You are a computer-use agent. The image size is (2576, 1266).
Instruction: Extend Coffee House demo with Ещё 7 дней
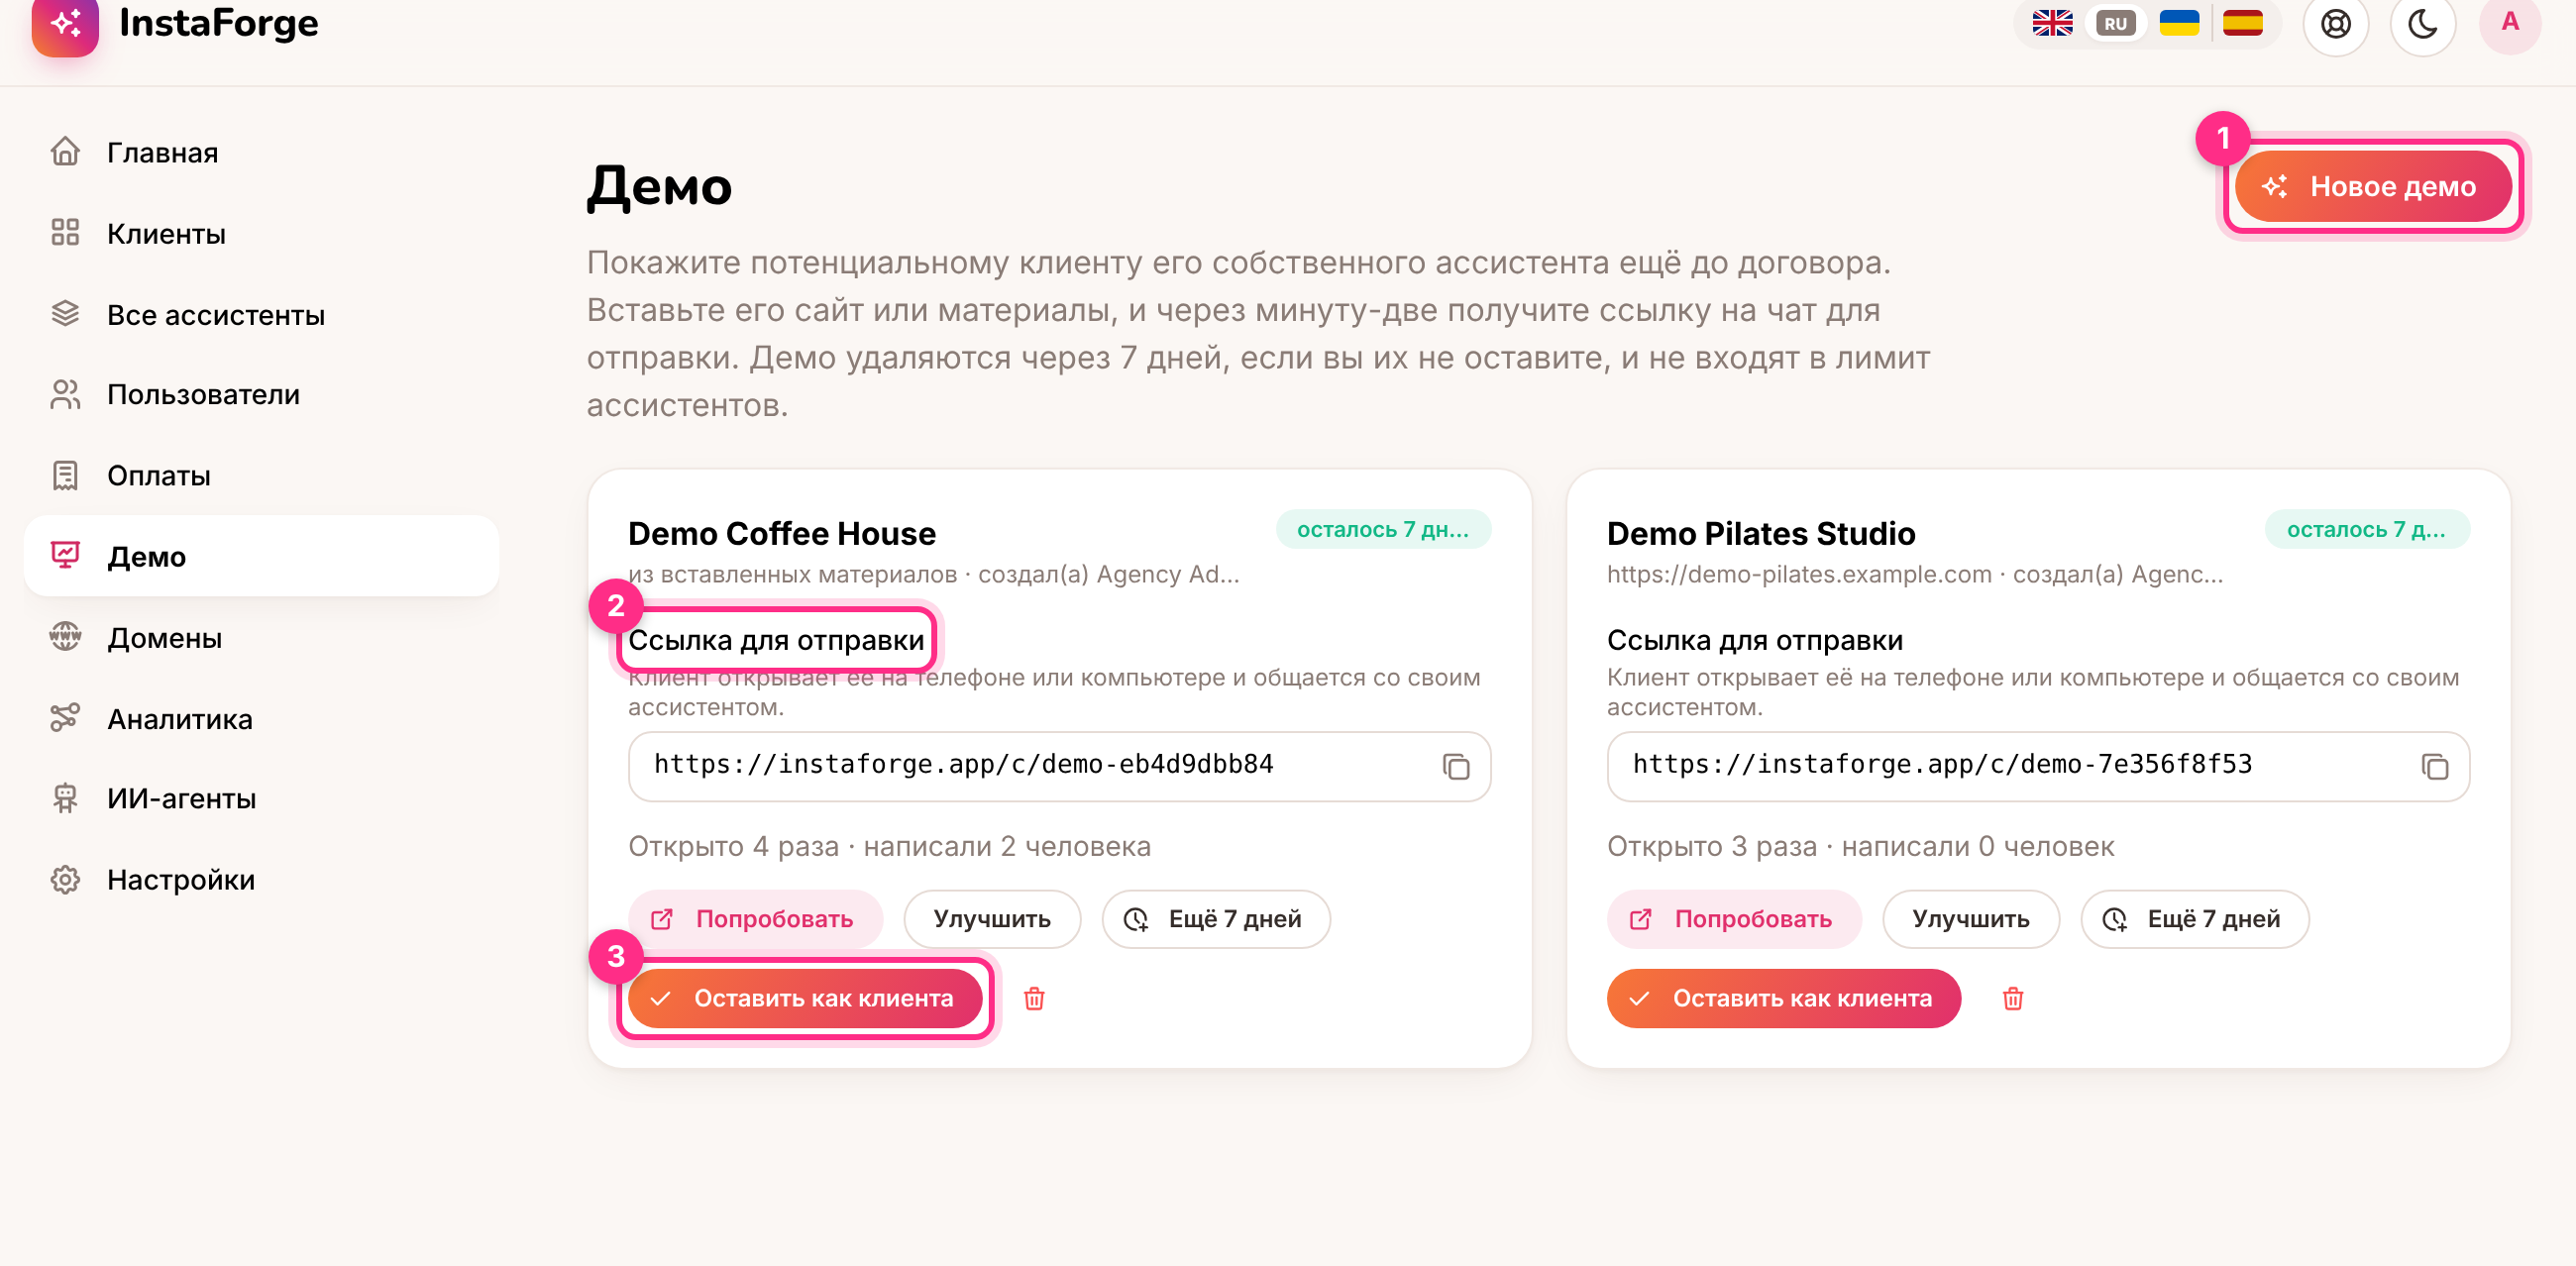(x=1215, y=918)
